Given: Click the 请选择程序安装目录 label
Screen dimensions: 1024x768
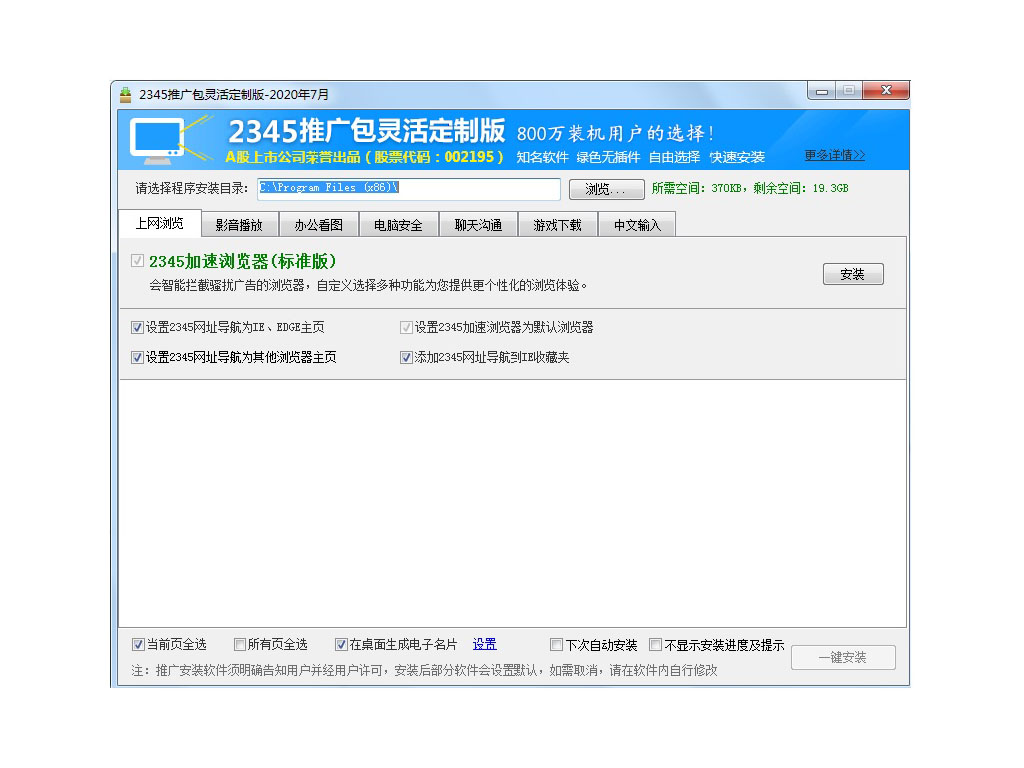Looking at the screenshot, I should click(192, 189).
